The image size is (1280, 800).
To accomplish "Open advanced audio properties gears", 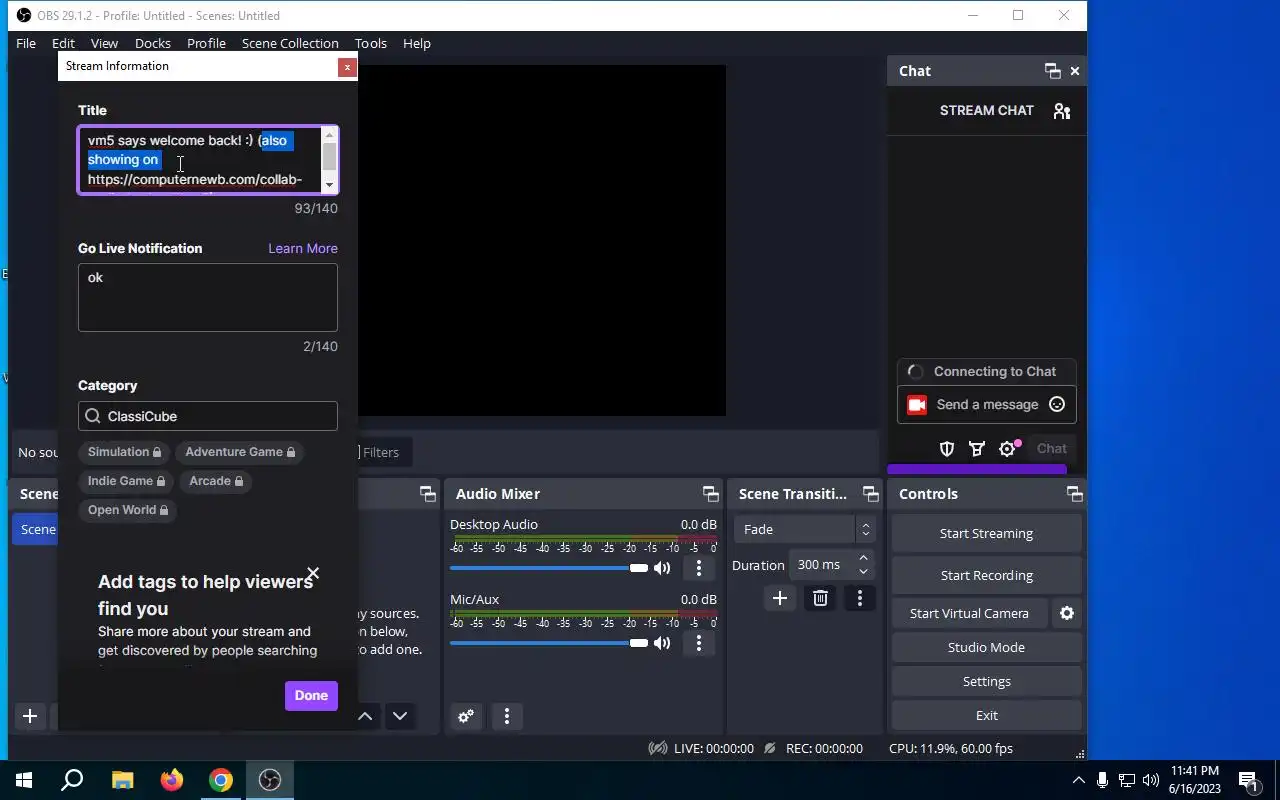I will (x=466, y=716).
